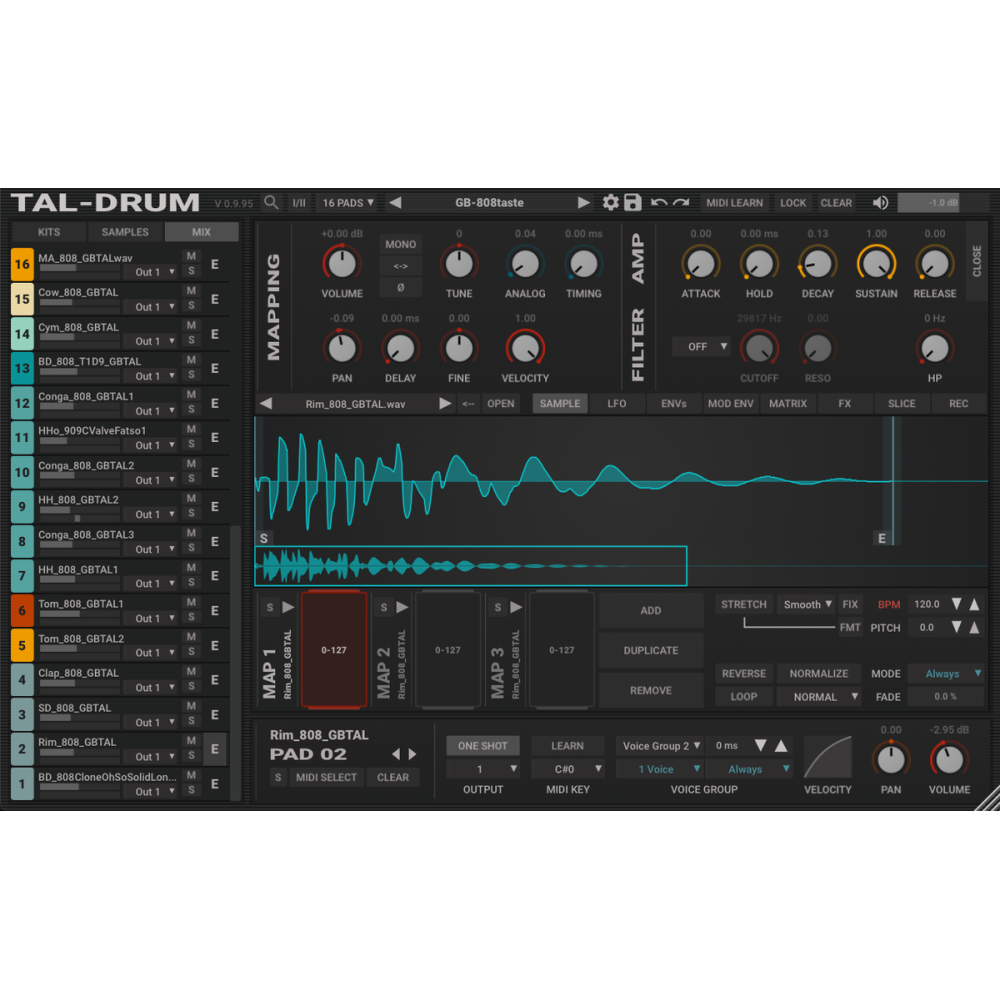Open the filter type dropdown showing OFF
This screenshot has width=1000, height=1000.
[x=701, y=346]
